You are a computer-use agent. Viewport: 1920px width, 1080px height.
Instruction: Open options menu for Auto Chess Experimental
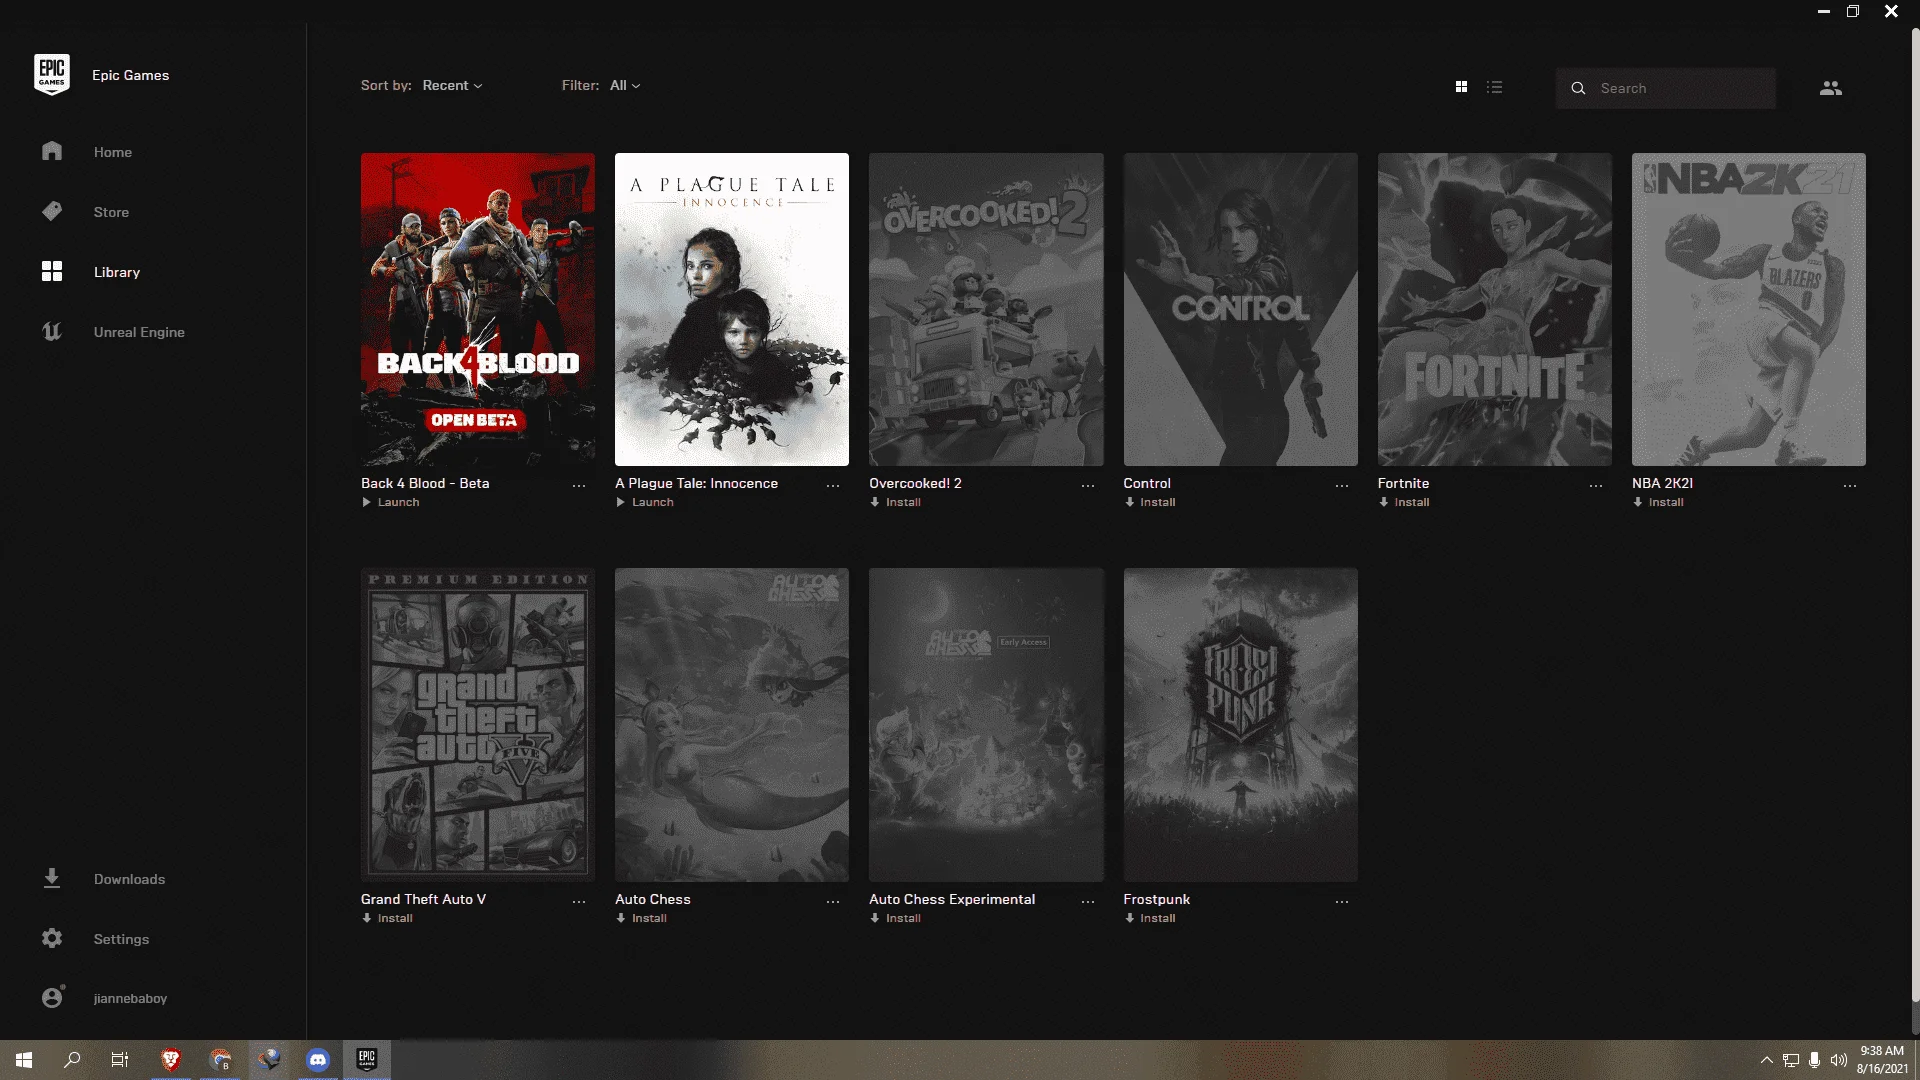[x=1088, y=901]
